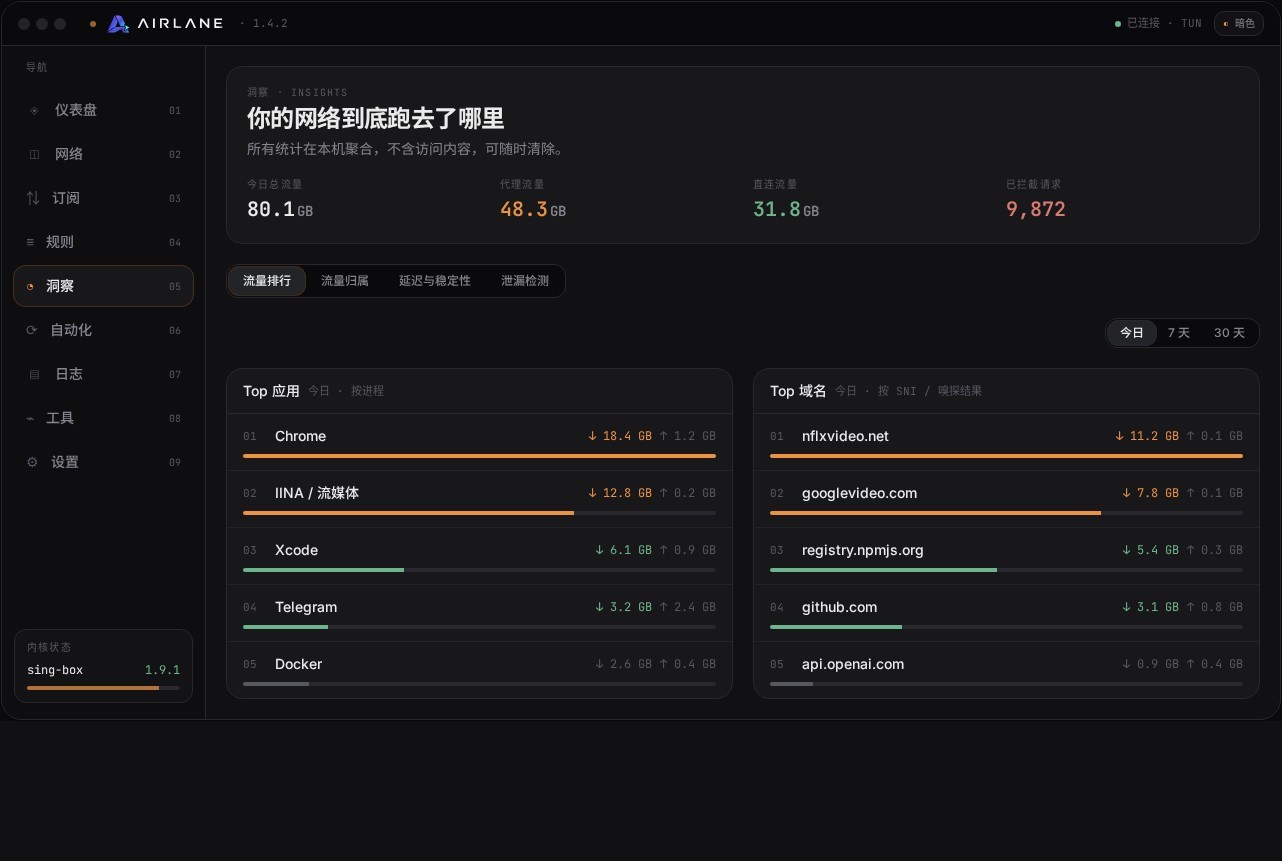Select the 30 天 time range

pyautogui.click(x=1229, y=333)
